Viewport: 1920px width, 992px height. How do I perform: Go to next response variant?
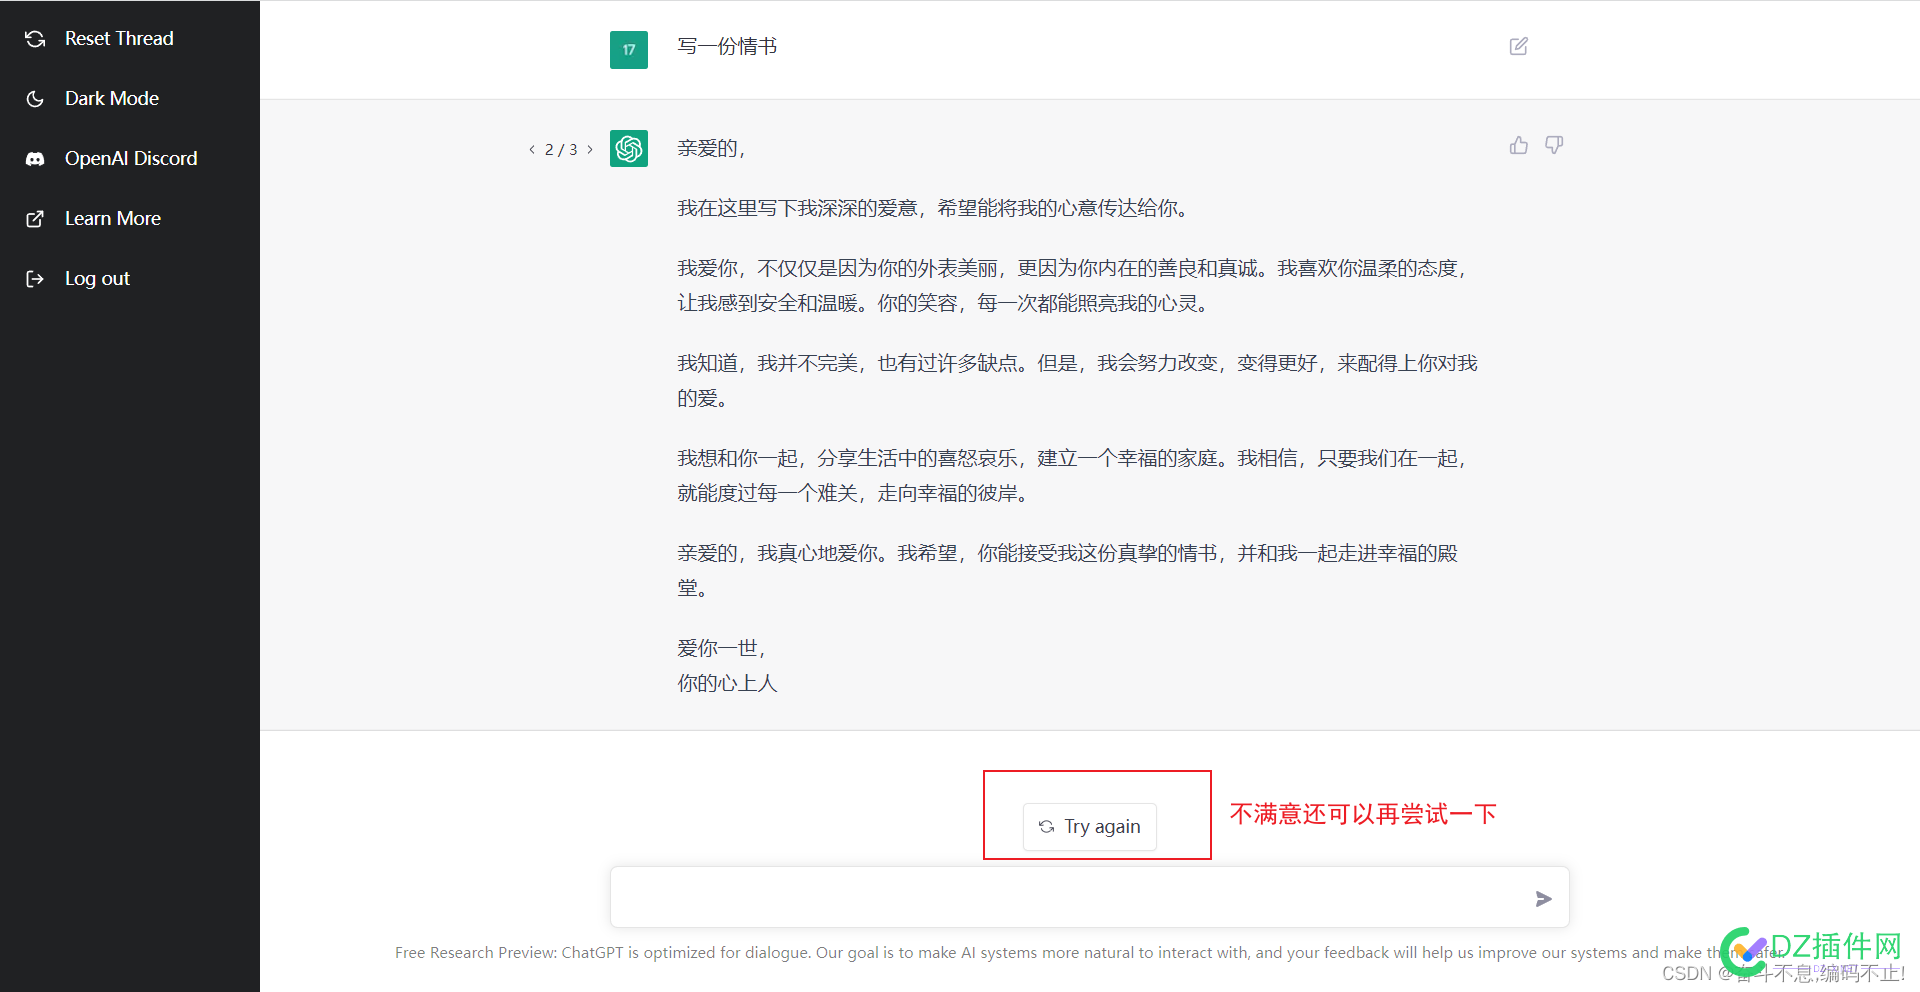590,149
